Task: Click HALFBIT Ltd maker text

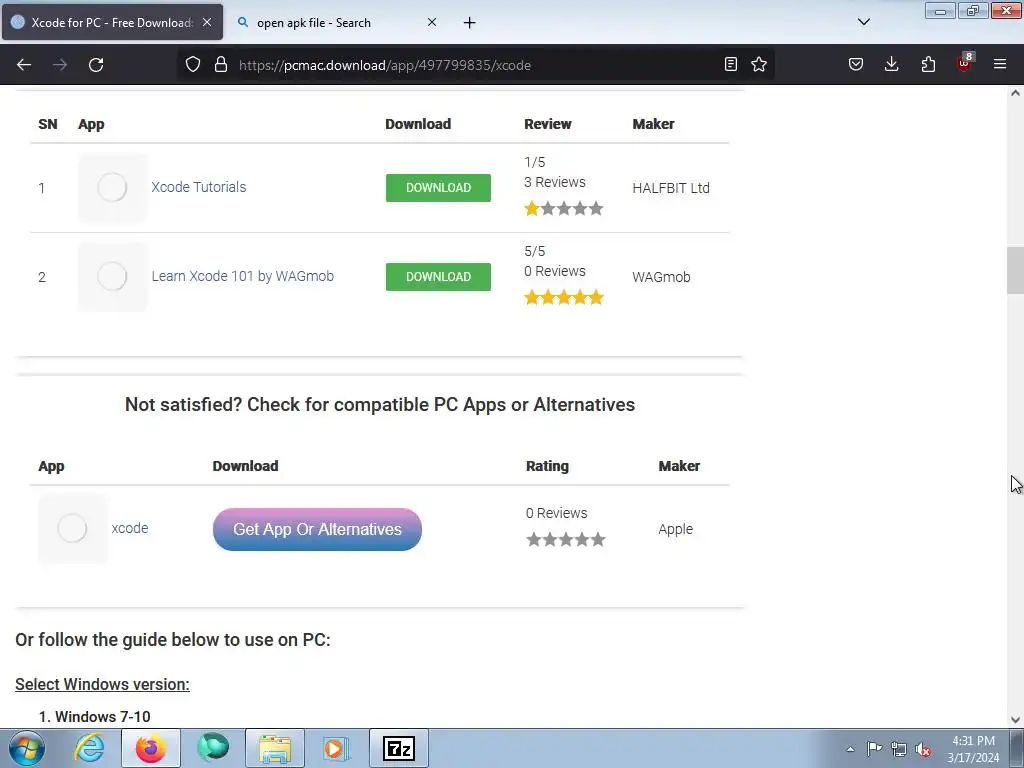Action: coord(671,188)
